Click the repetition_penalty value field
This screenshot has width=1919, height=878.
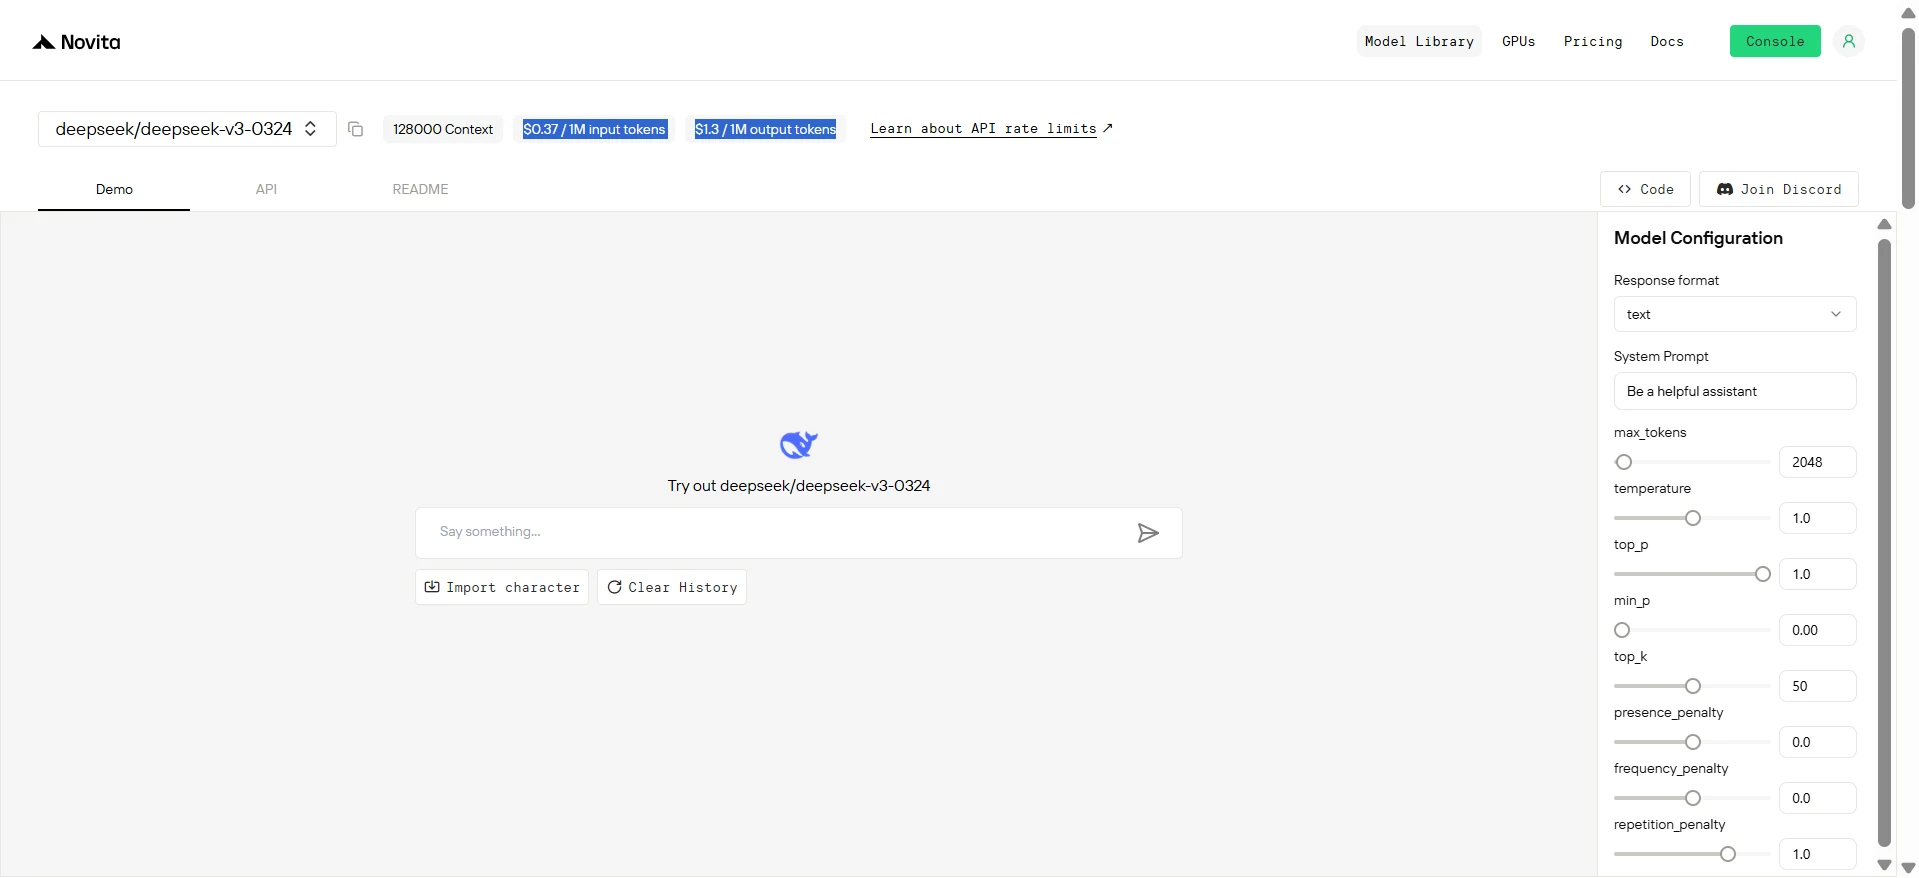click(1818, 854)
